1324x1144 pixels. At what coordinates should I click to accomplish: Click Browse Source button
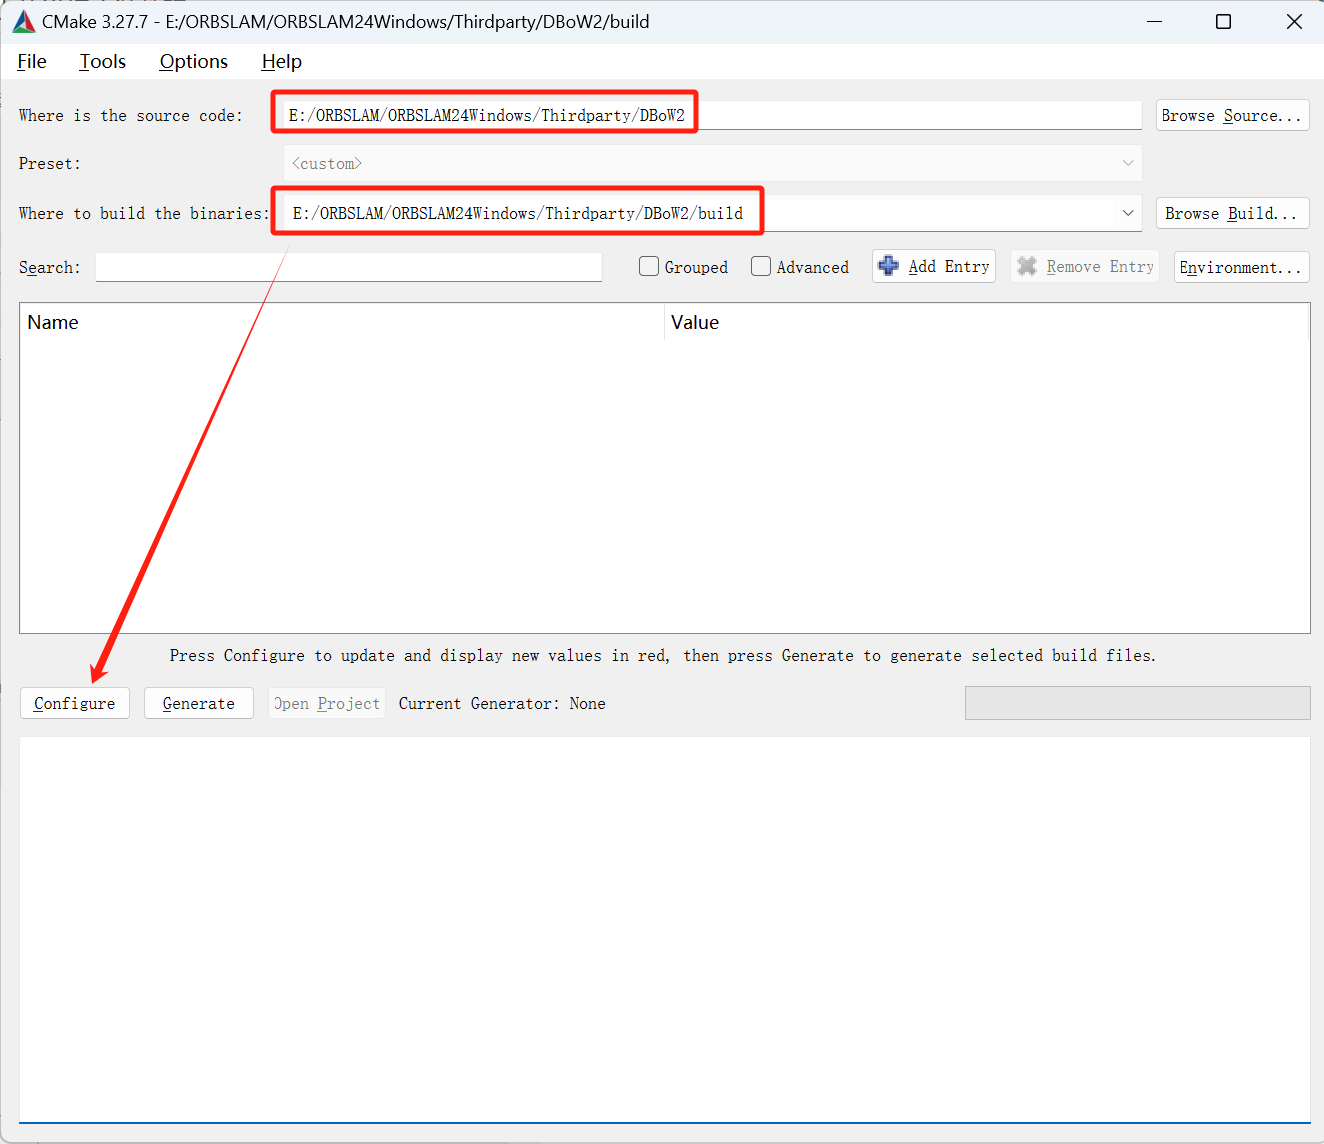point(1233,115)
